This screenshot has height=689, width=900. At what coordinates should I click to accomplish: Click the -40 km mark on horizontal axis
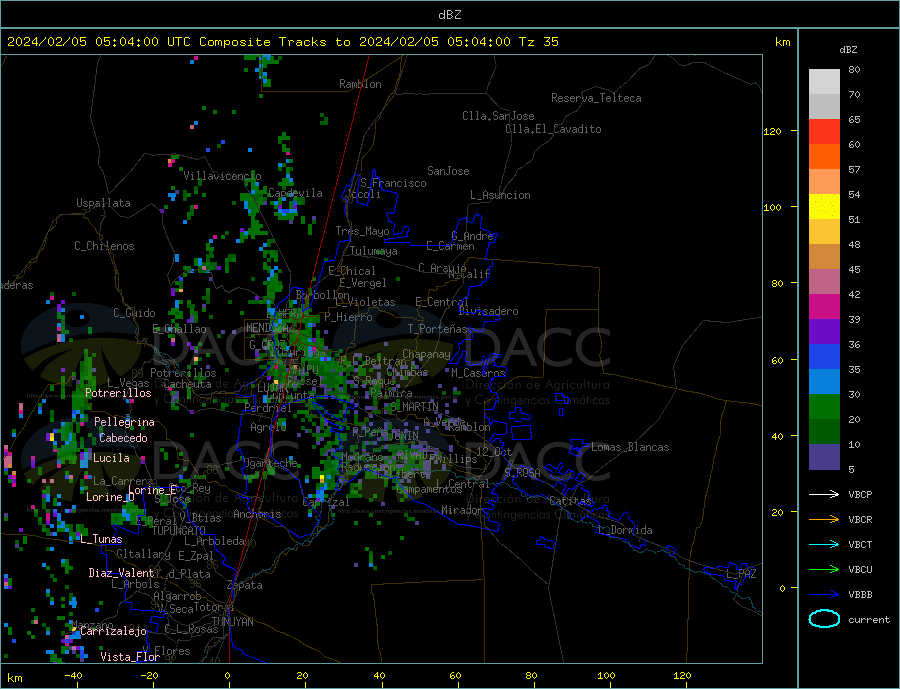pos(73,676)
